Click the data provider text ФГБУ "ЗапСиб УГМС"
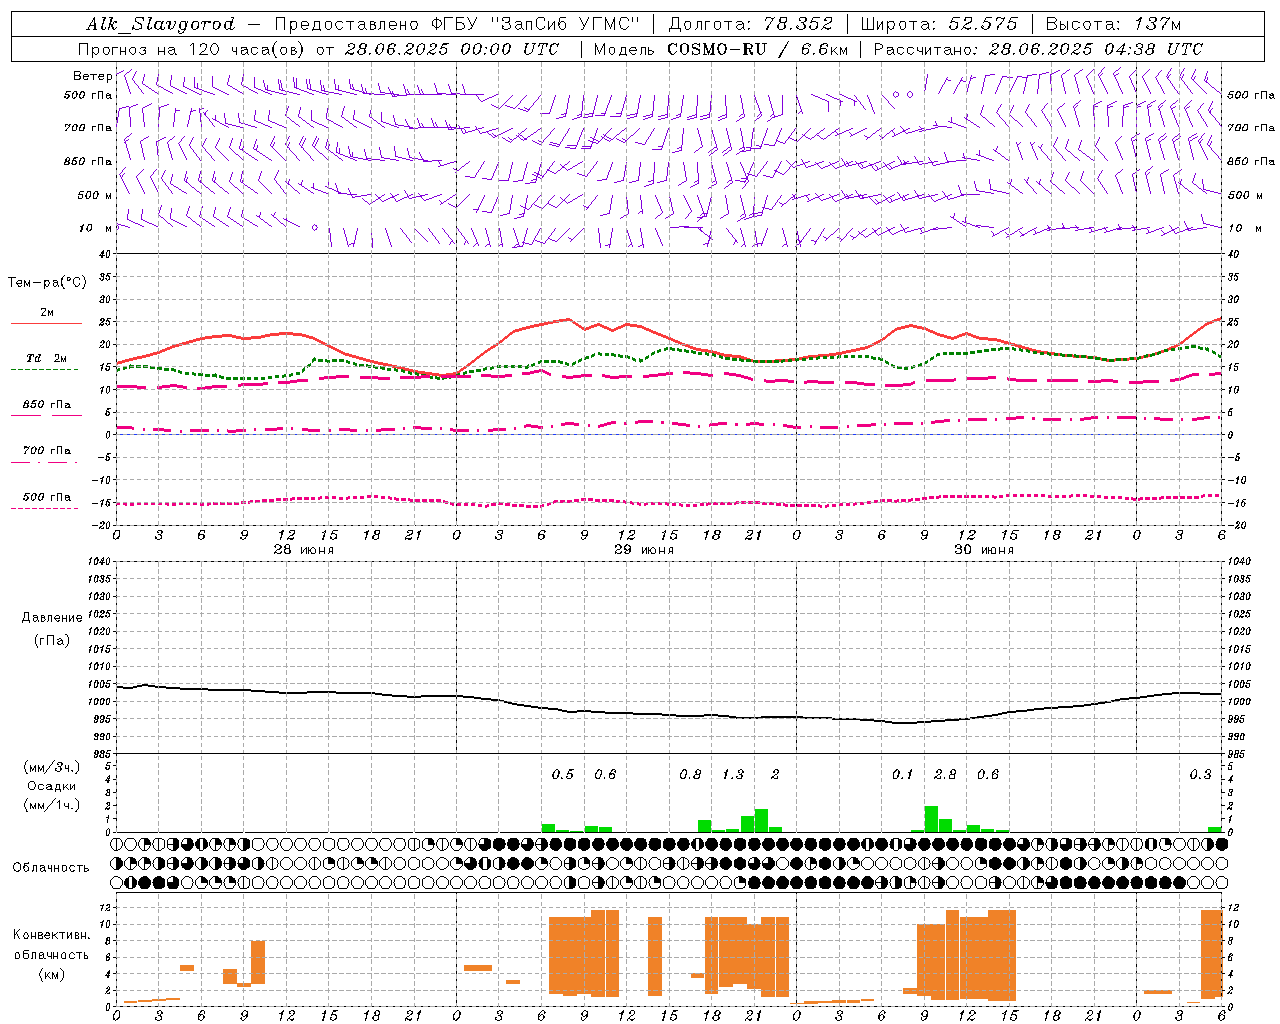 538,24
